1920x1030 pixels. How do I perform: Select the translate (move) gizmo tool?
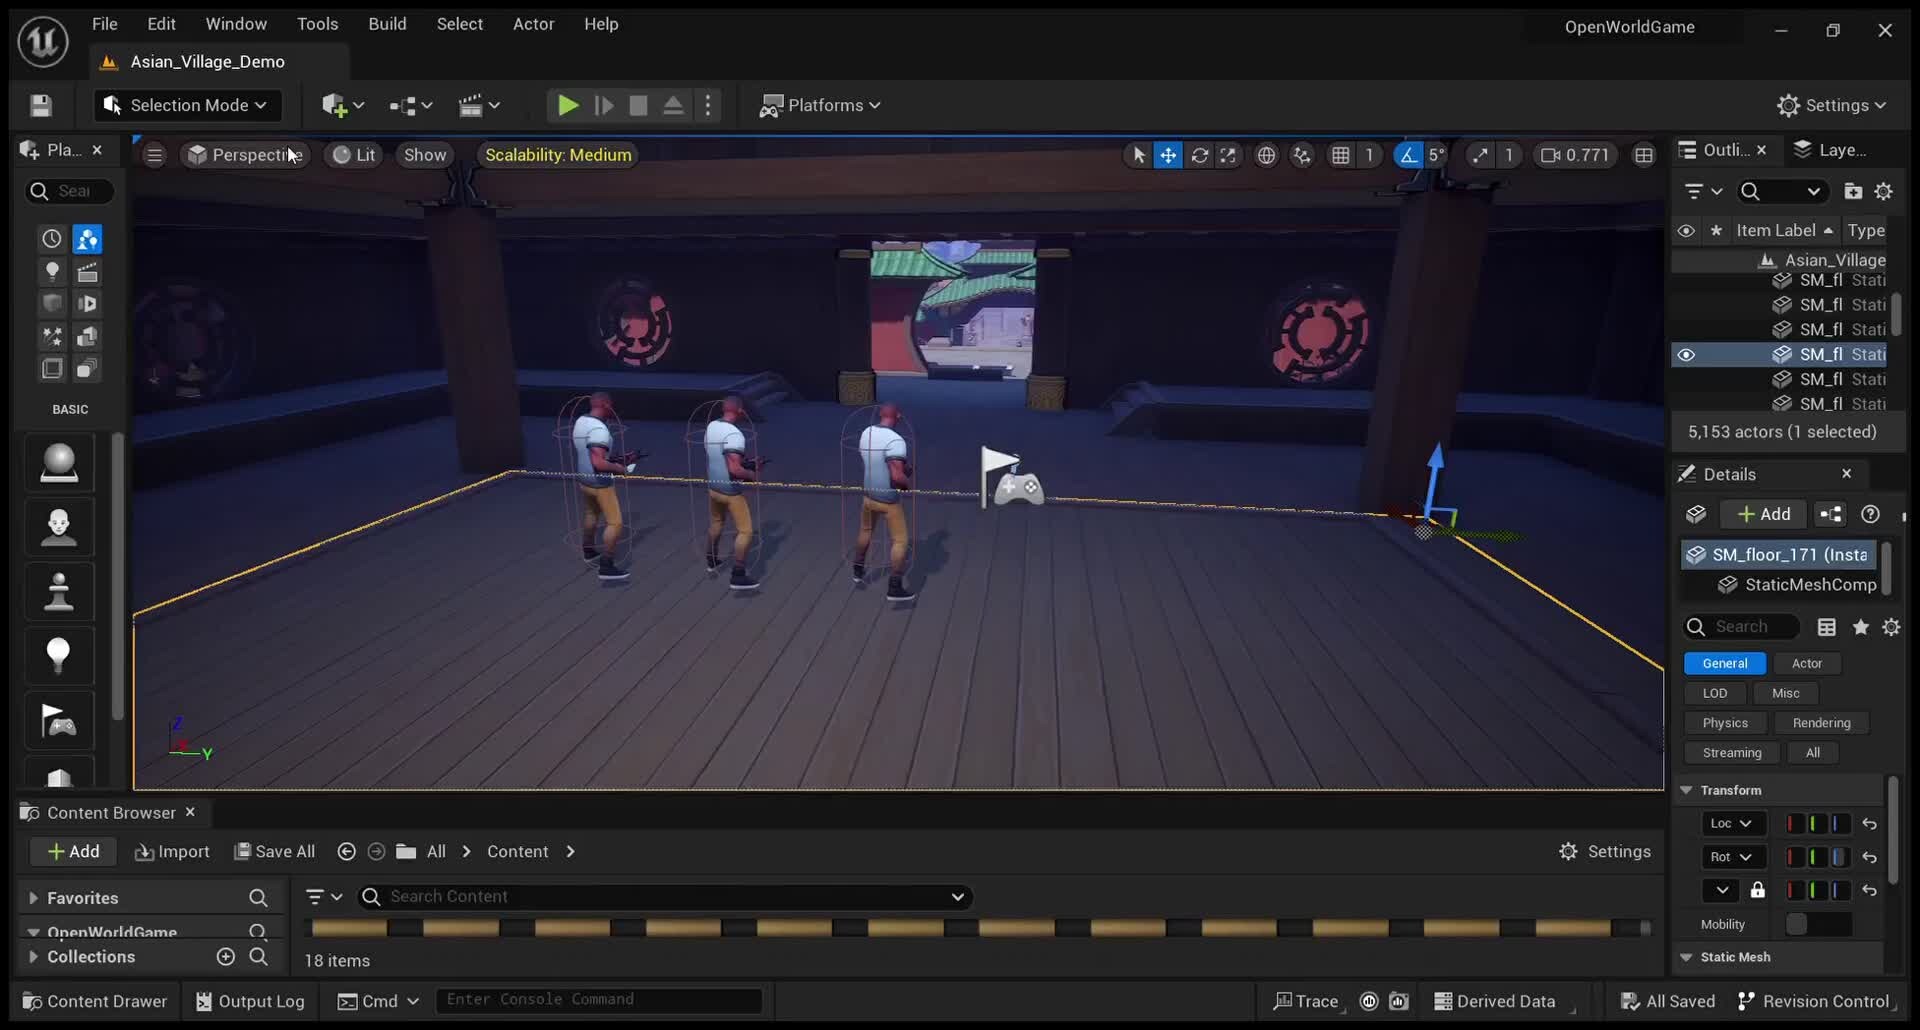pos(1168,155)
